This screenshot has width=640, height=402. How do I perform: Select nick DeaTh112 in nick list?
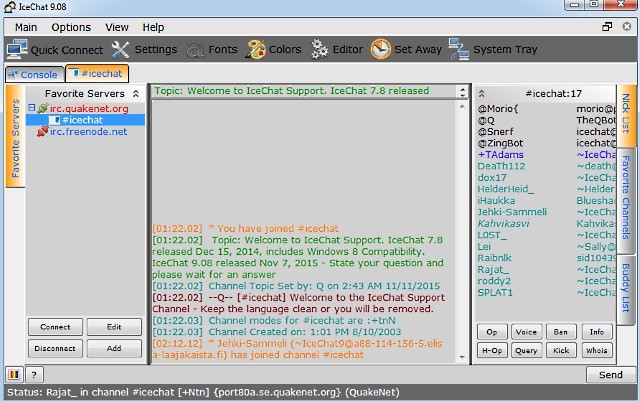click(501, 166)
